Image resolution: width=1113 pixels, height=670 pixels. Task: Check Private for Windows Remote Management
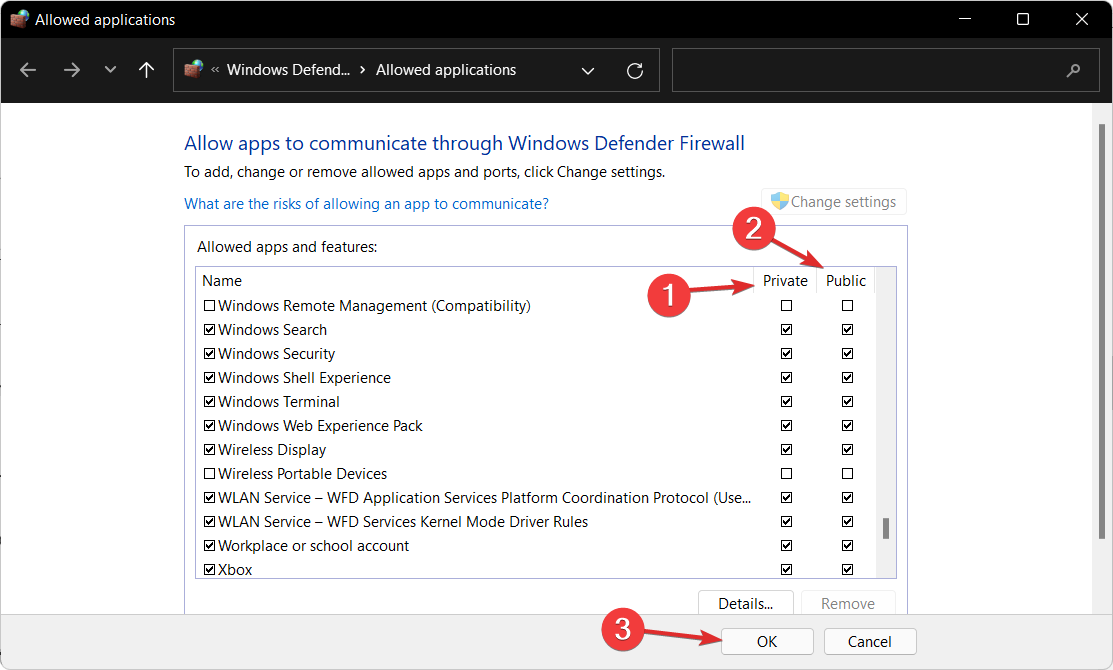pyautogui.click(x=786, y=306)
